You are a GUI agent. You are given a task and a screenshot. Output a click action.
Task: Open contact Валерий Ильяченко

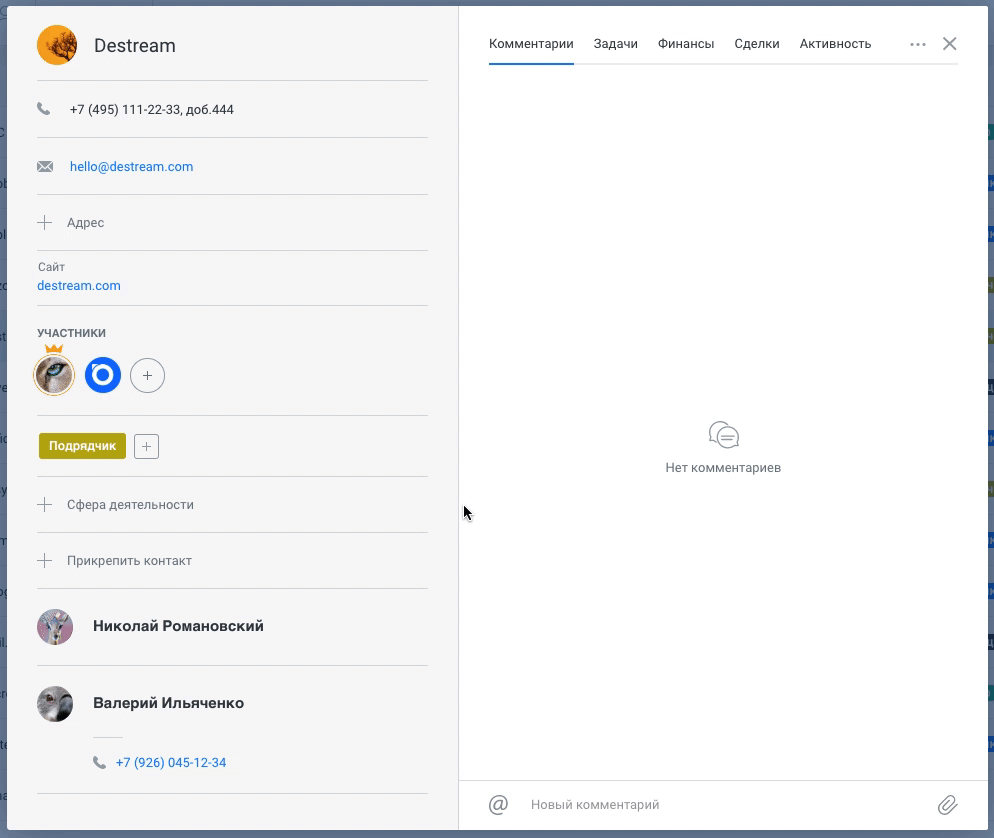[x=169, y=703]
